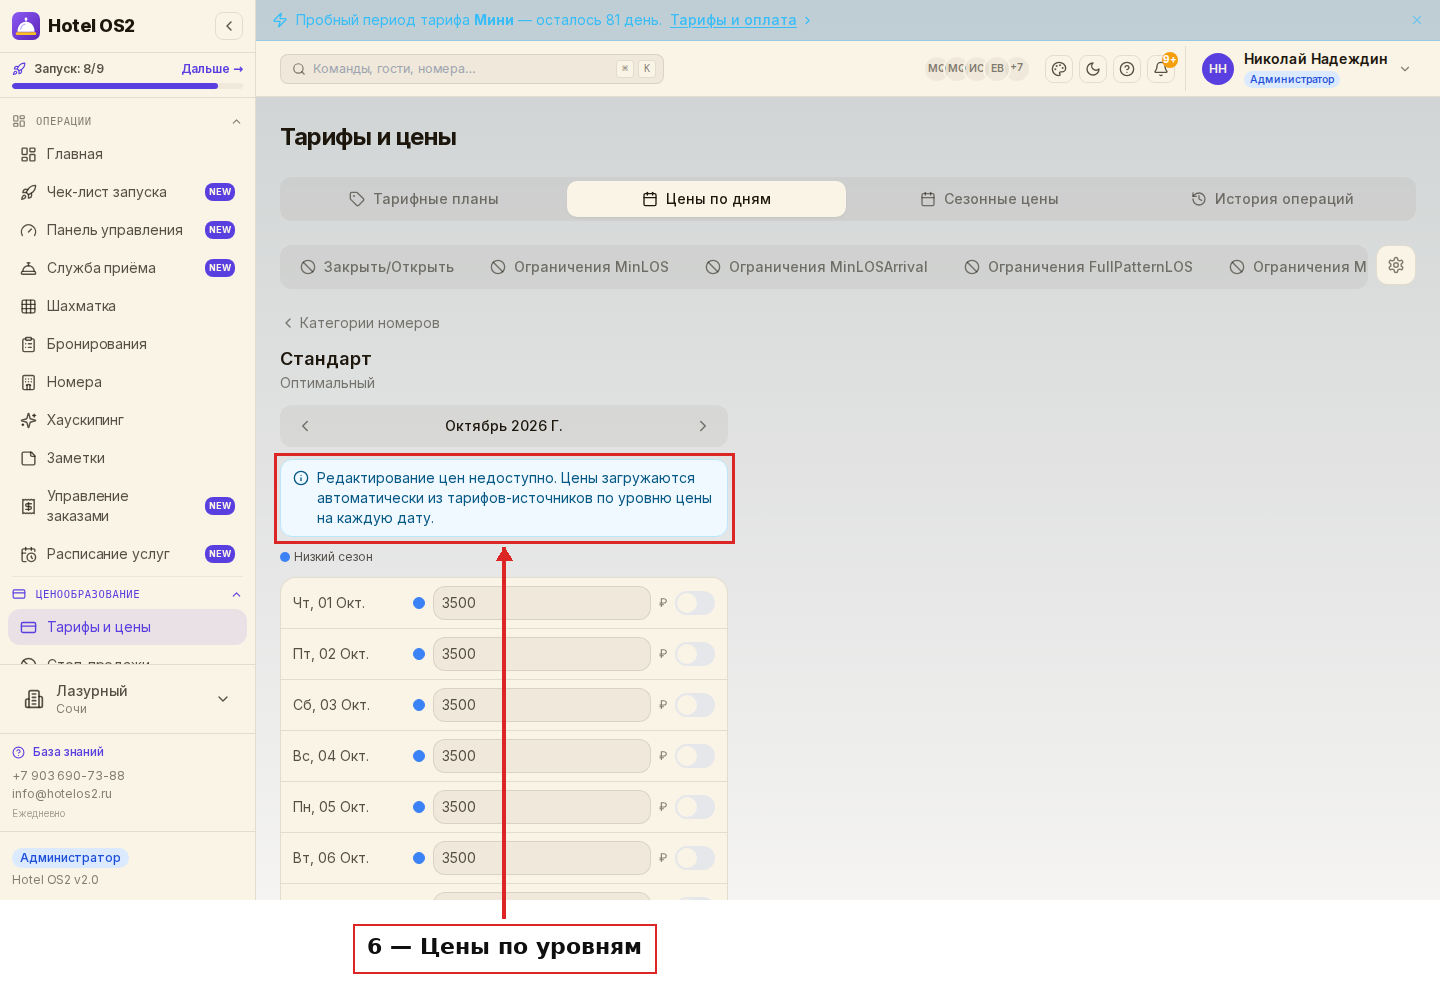Click the launch progress bar
This screenshot has height=997, width=1440.
coord(127,86)
